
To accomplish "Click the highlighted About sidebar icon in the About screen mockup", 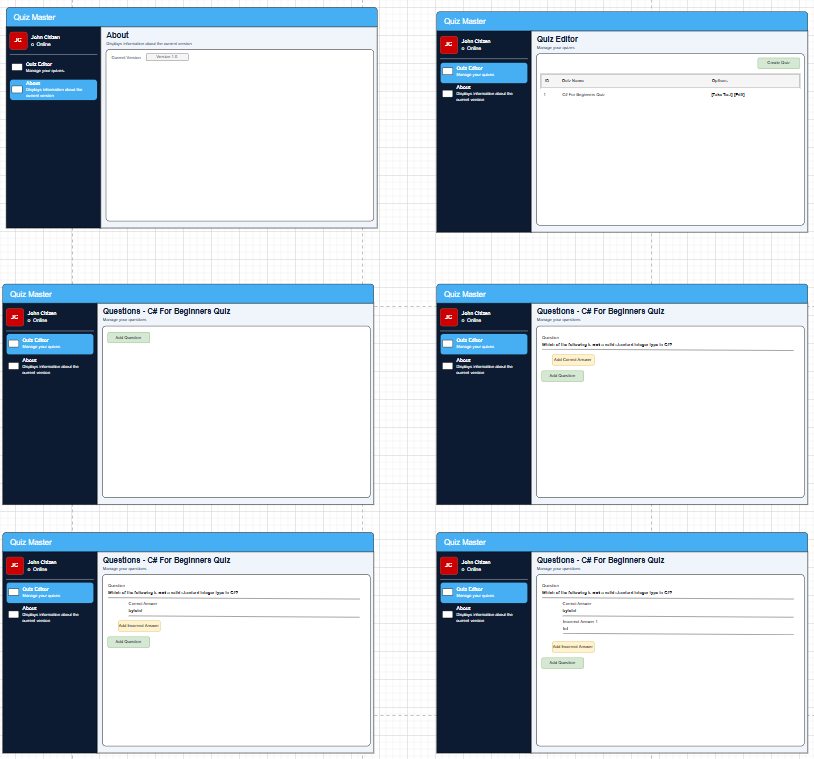I will (x=17, y=89).
